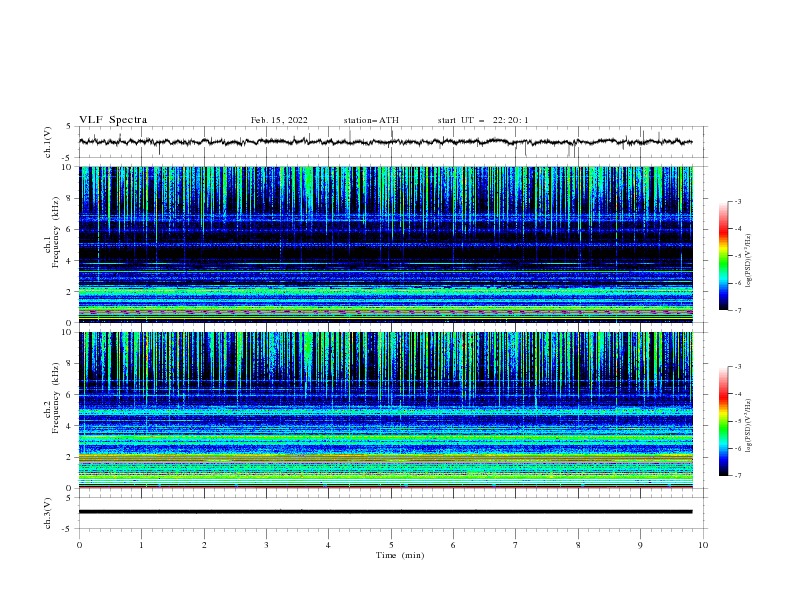Viewport: 792px width, 612px height.
Task: Click the "-5" label on ch.1 colorbar
Action: 738,256
